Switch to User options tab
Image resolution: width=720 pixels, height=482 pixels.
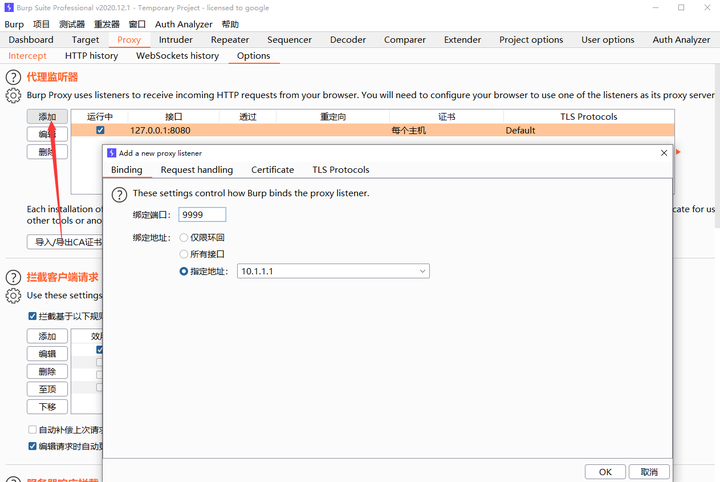click(x=608, y=40)
